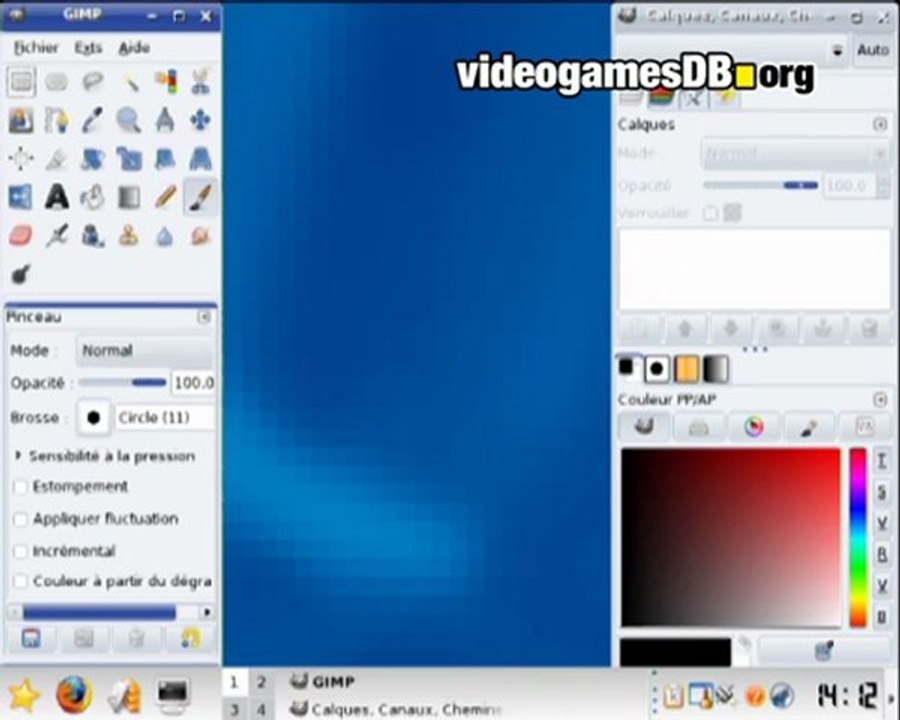Screen dimensions: 900x720
Task: Click the Auto button
Action: click(x=873, y=51)
